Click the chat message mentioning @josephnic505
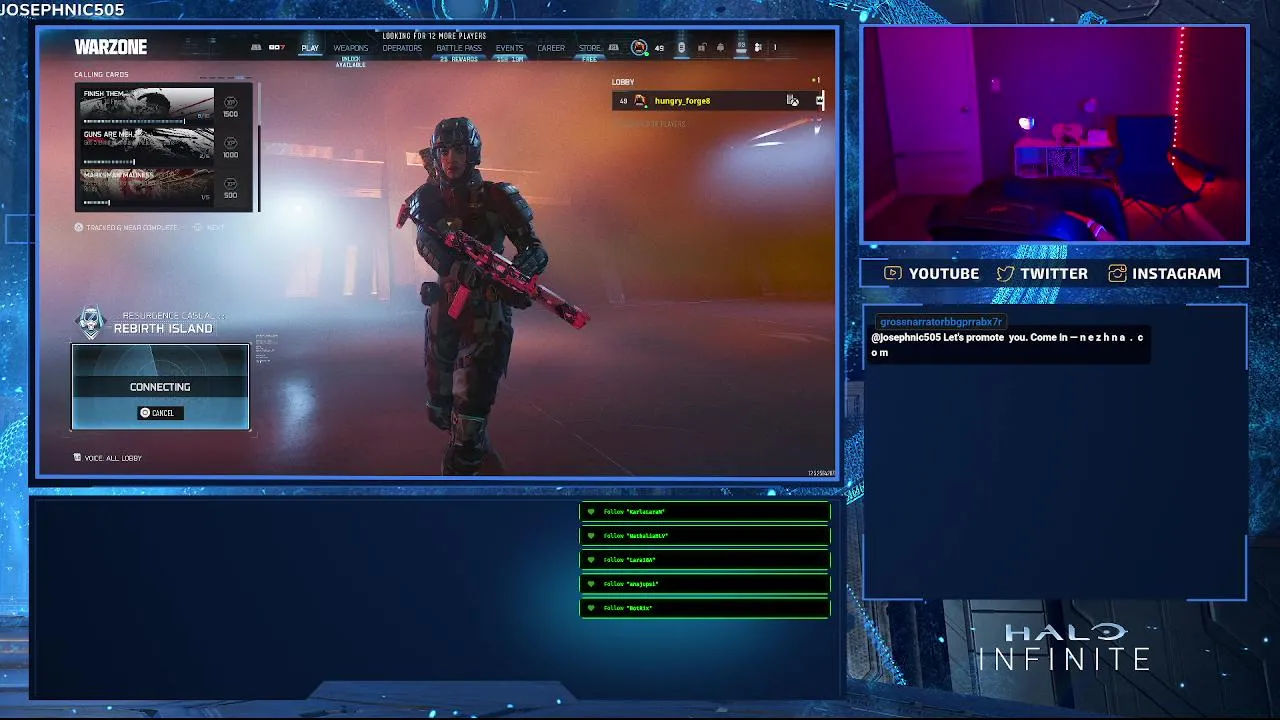Viewport: 1280px width, 720px height. (x=1008, y=345)
